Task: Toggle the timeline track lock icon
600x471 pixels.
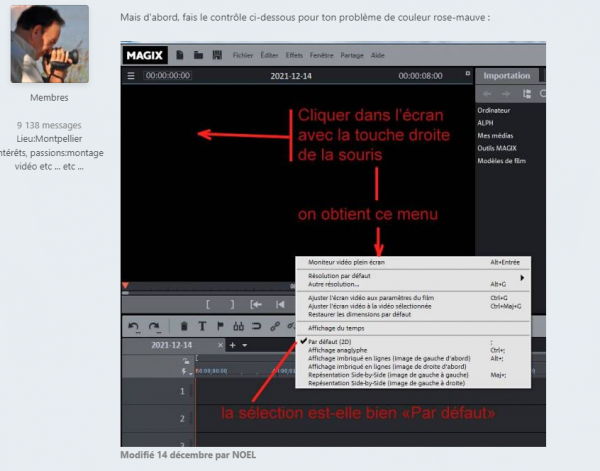Action: click(x=186, y=361)
